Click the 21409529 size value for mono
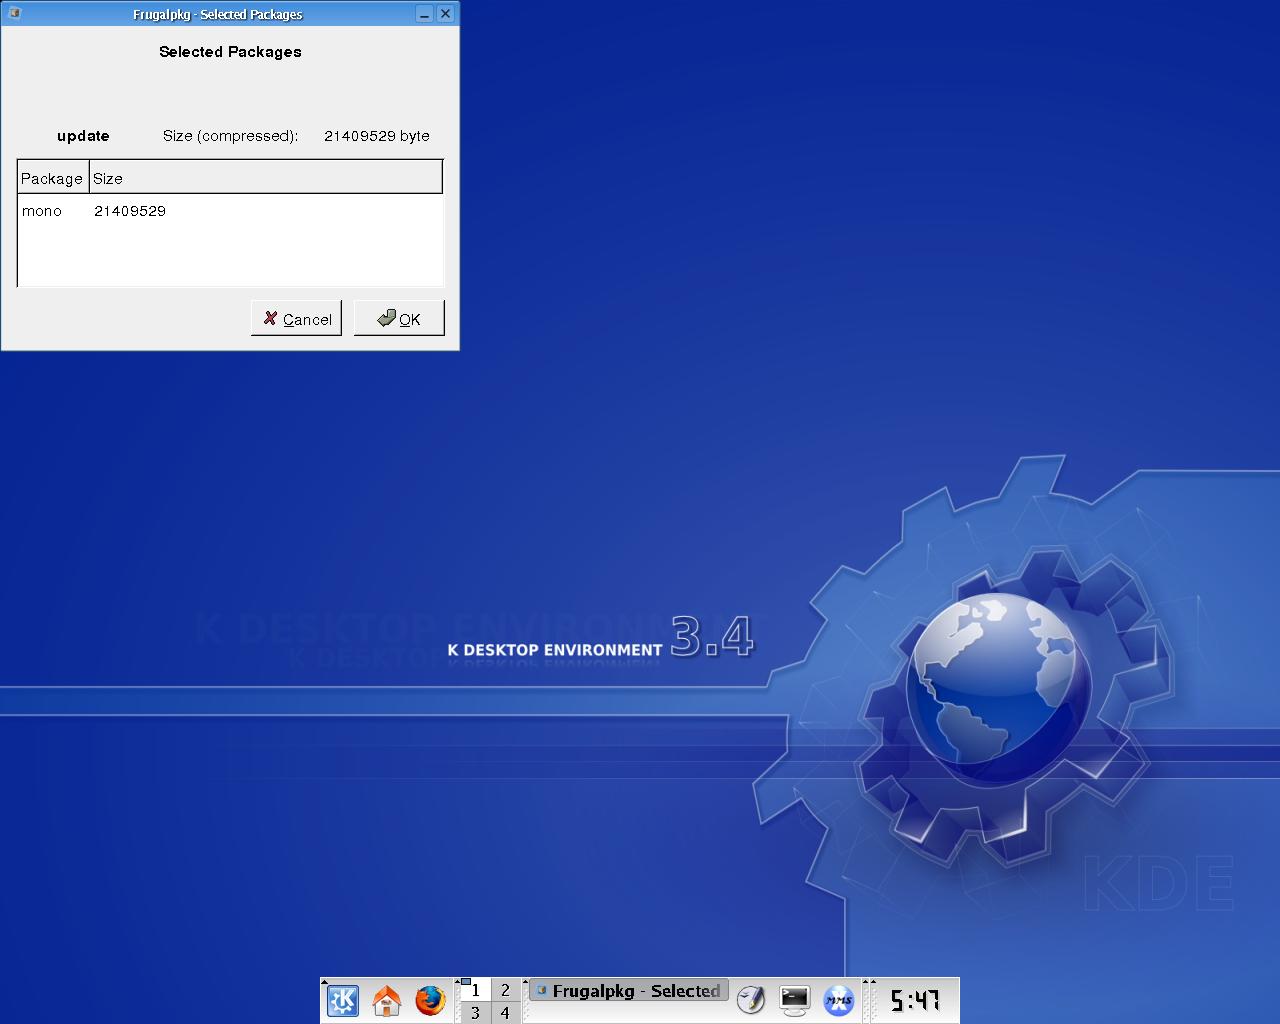 coord(130,211)
